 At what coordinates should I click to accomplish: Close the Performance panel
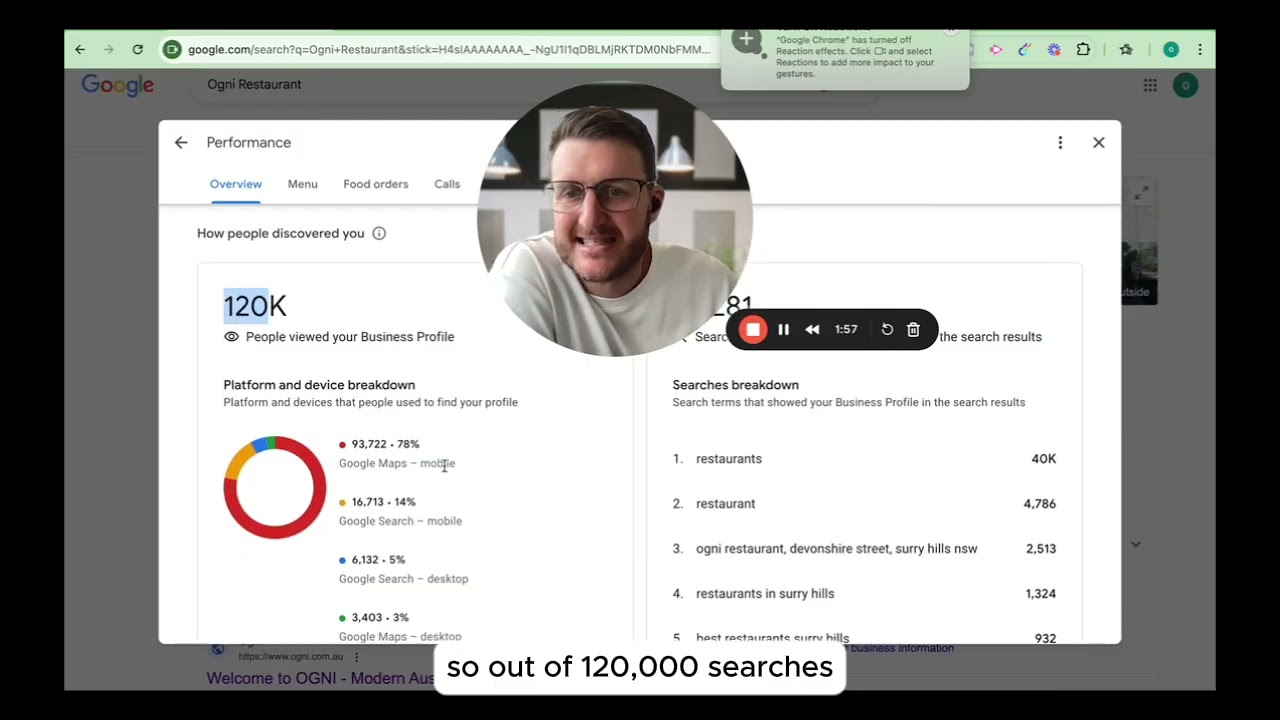[1098, 143]
